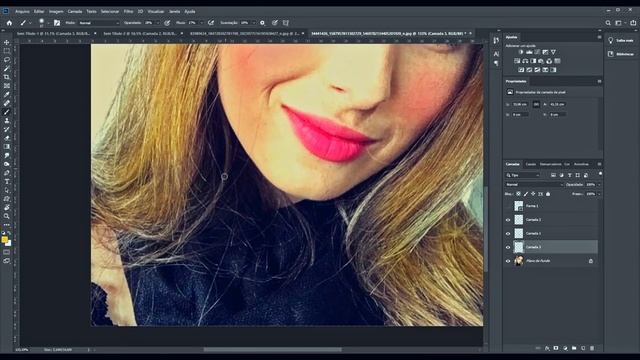Click the delete layer trash icon
The height and width of the screenshot is (360, 640).
[x=592, y=348]
